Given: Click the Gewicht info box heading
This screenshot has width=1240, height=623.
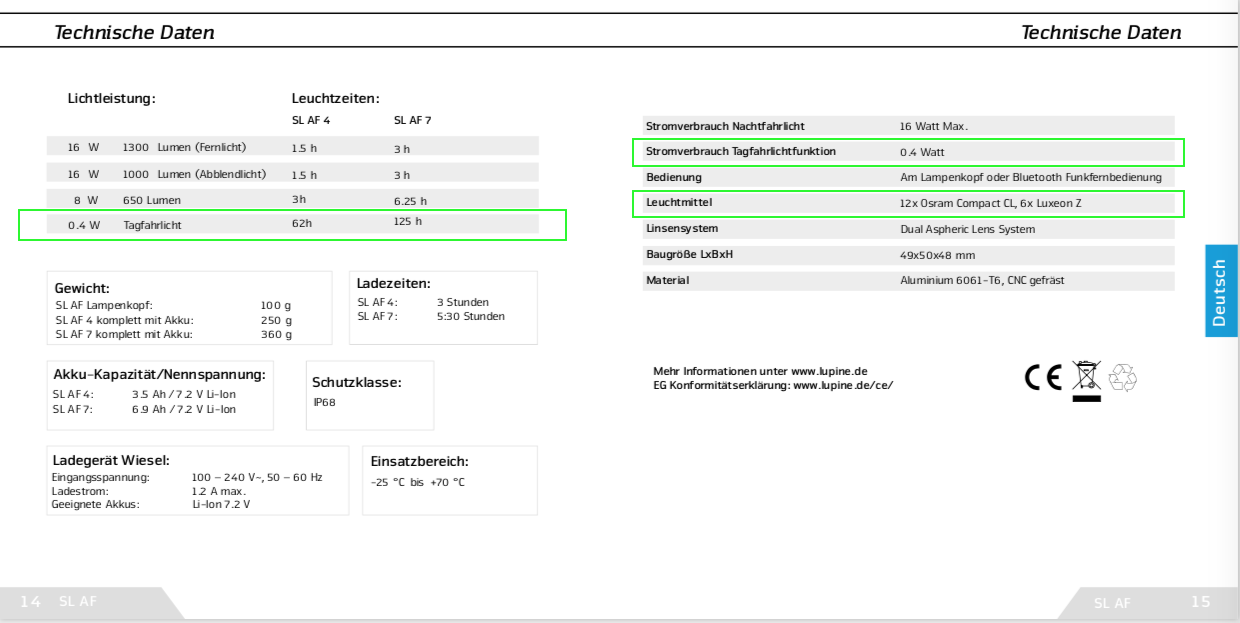Looking at the screenshot, I should pyautogui.click(x=82, y=288).
